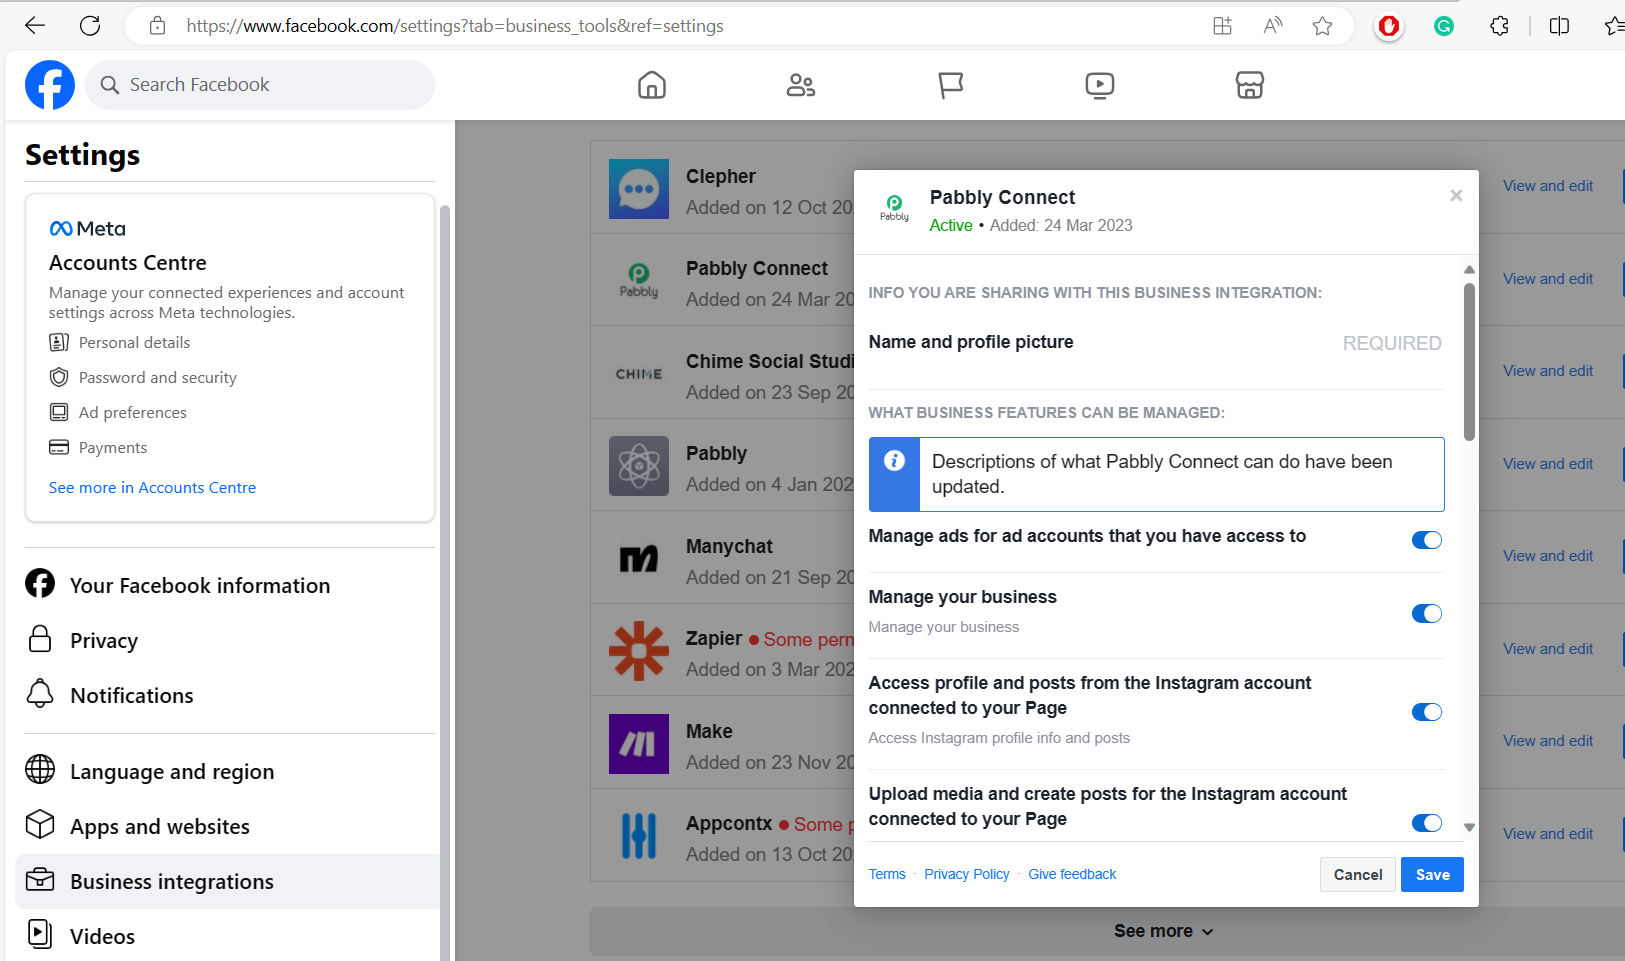Screen dimensions: 1625x961
Task: Toggle Upload media and create Instagram posts
Action: coord(1427,823)
